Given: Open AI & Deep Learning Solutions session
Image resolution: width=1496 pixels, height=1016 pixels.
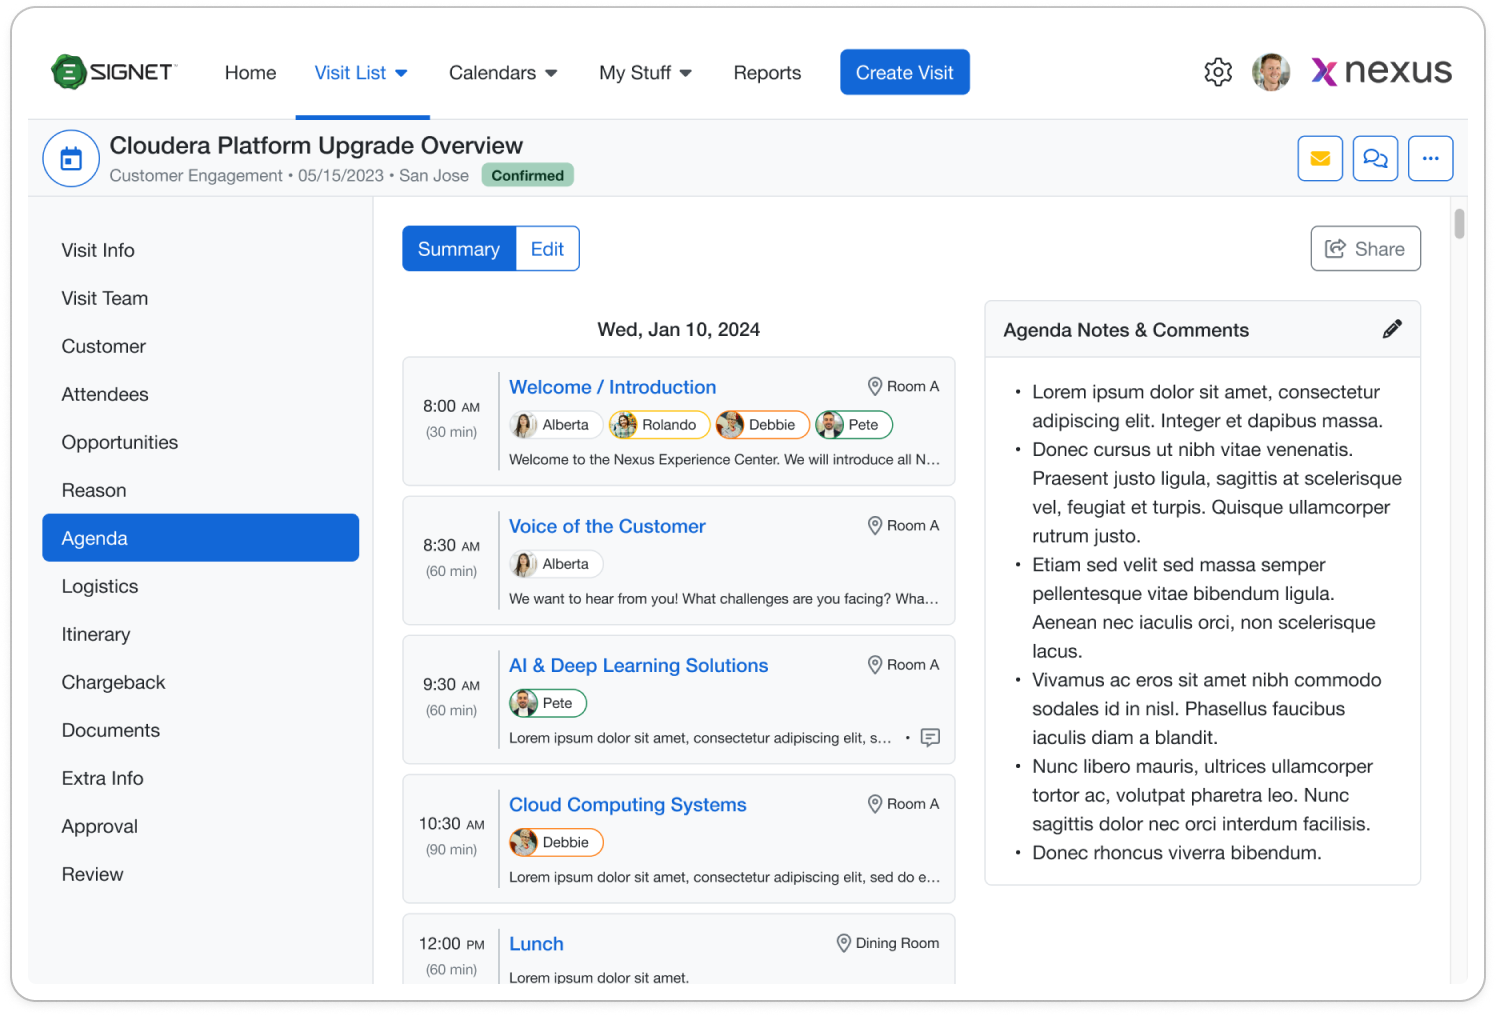Looking at the screenshot, I should coord(638,665).
